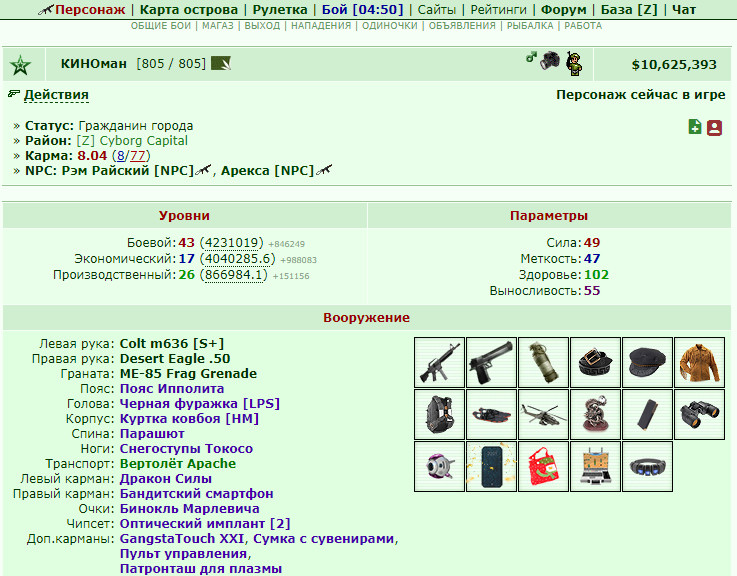Click the dragon statuette icon

596,414
